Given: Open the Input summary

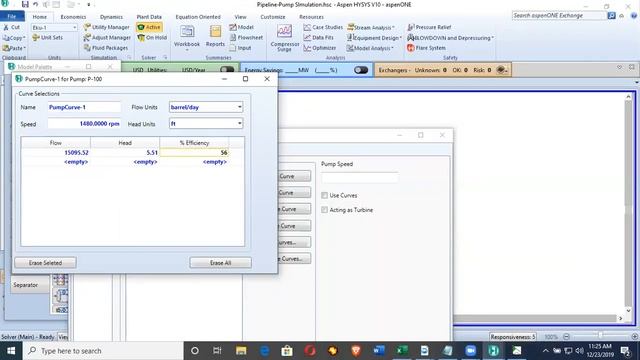Looking at the screenshot, I should tap(240, 48).
